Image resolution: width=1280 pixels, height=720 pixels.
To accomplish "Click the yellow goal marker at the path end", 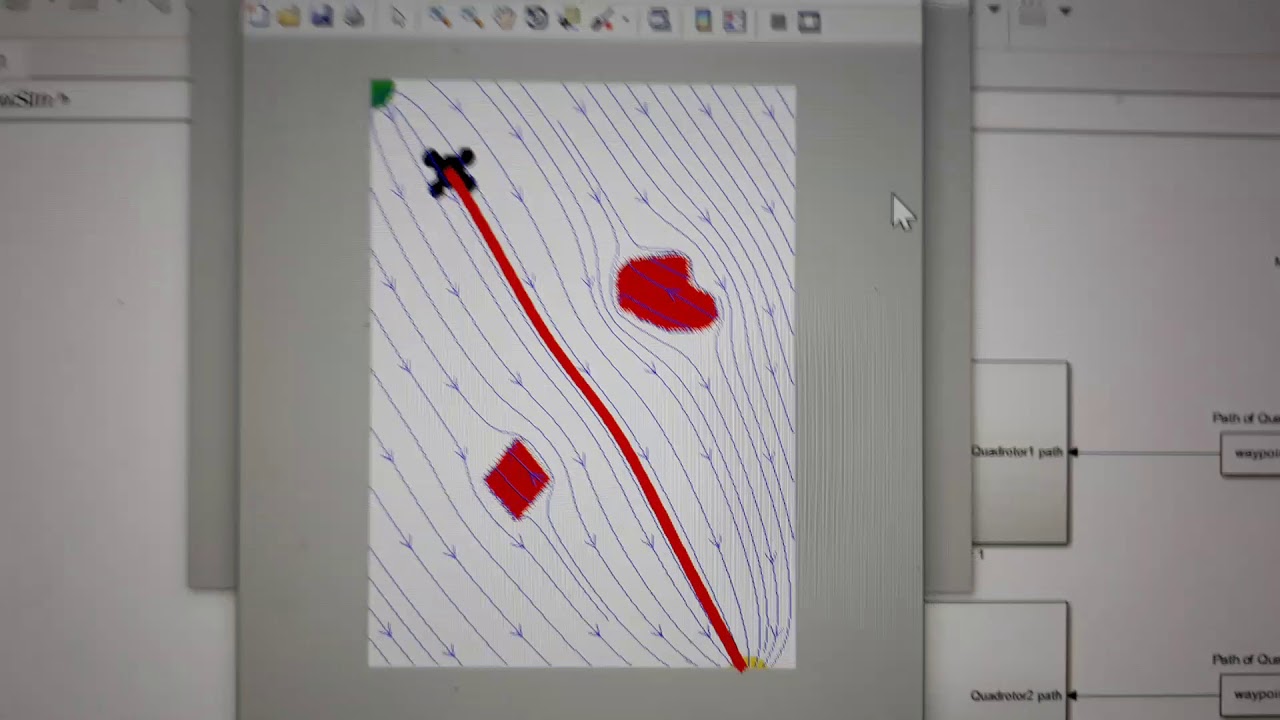I will pos(754,663).
